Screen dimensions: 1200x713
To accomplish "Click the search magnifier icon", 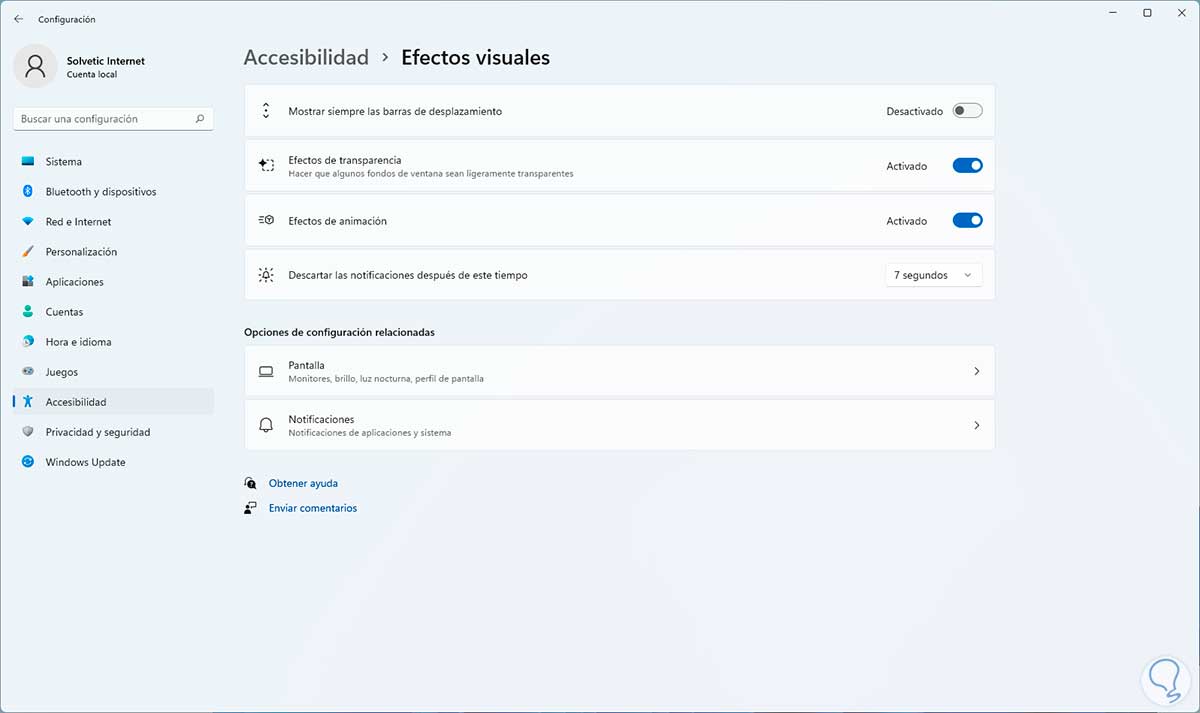I will 200,119.
